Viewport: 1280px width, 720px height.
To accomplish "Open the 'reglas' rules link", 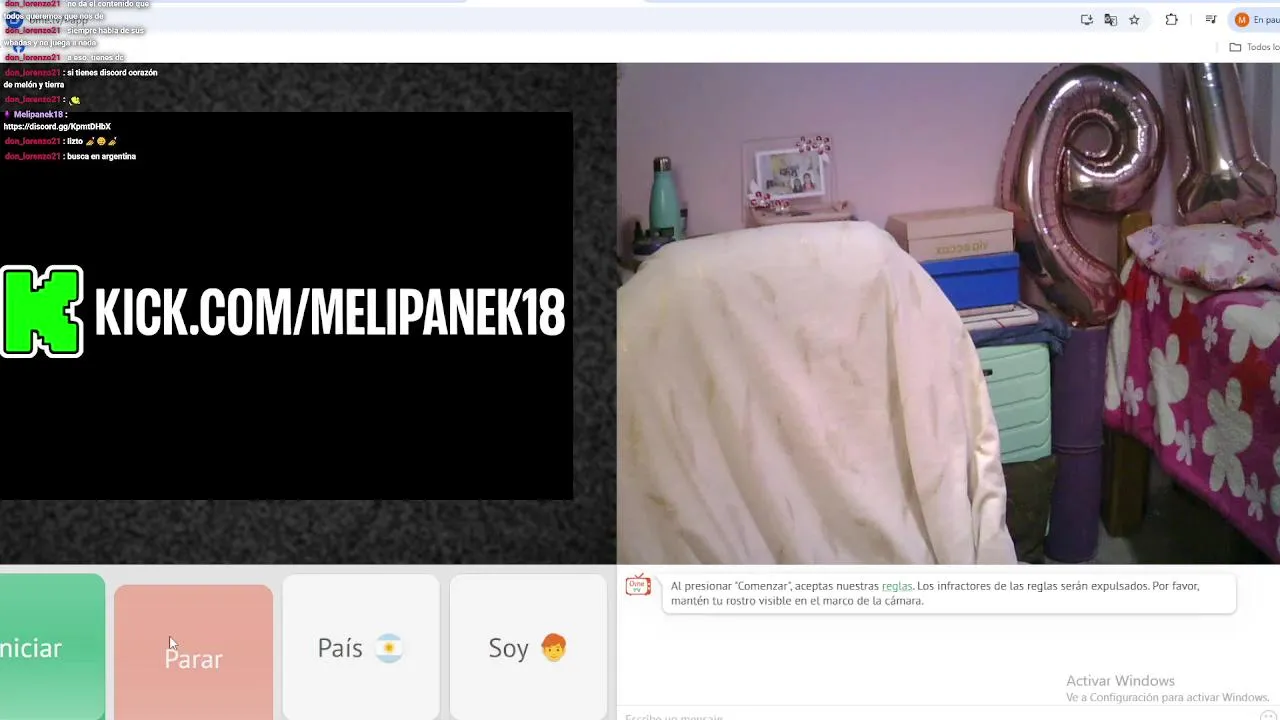I will (896, 586).
